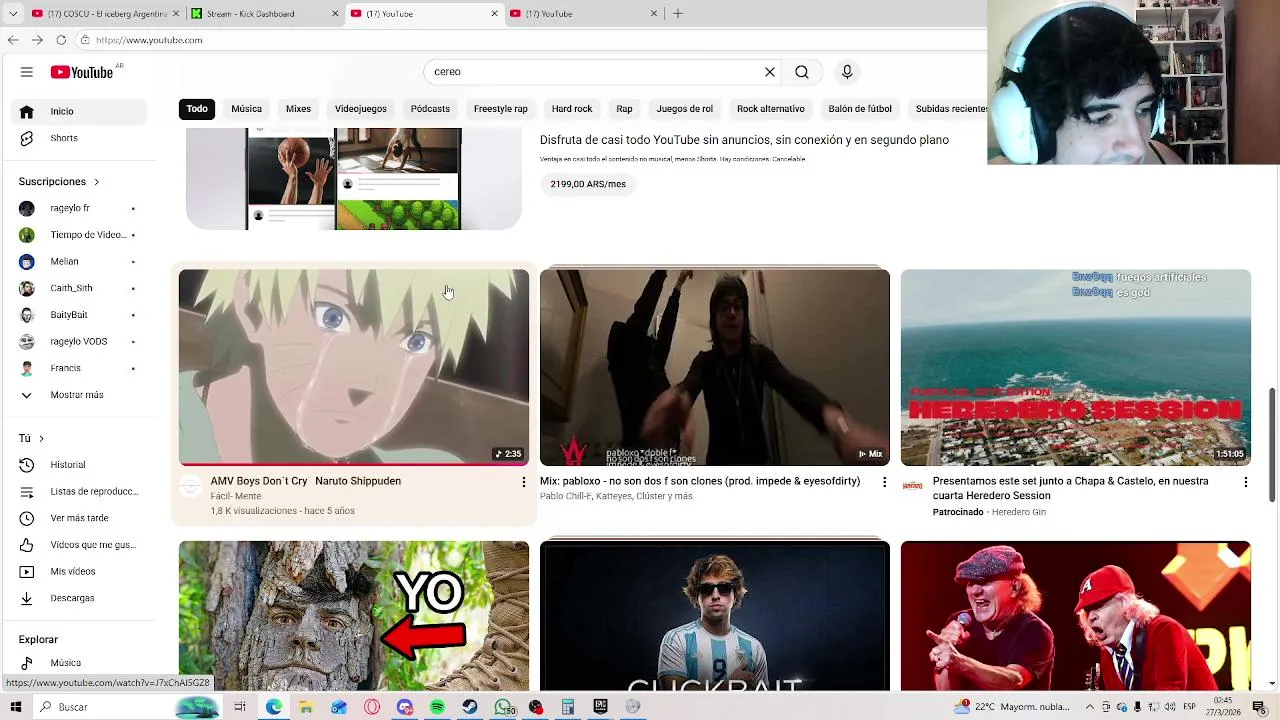Open Listas de reproducción in sidebar
Image resolution: width=1280 pixels, height=720 pixels.
click(x=78, y=491)
